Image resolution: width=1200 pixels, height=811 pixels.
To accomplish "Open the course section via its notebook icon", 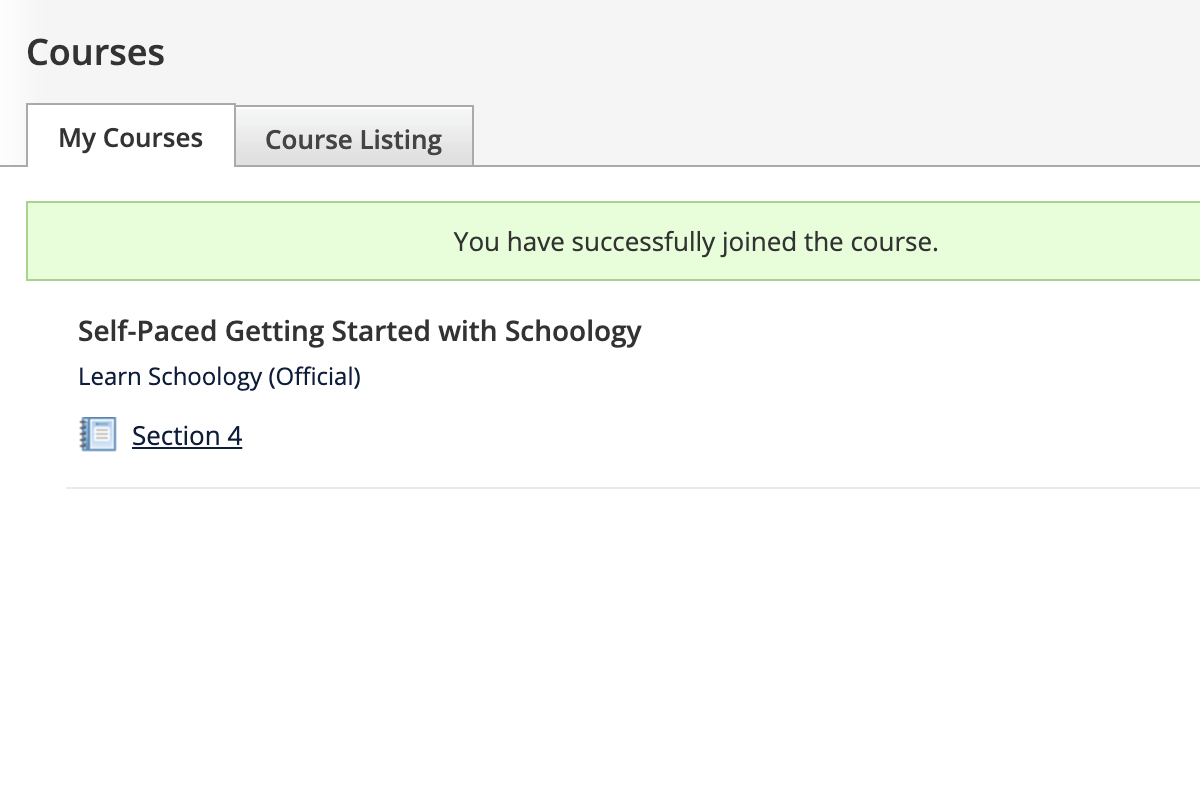I will tap(98, 435).
